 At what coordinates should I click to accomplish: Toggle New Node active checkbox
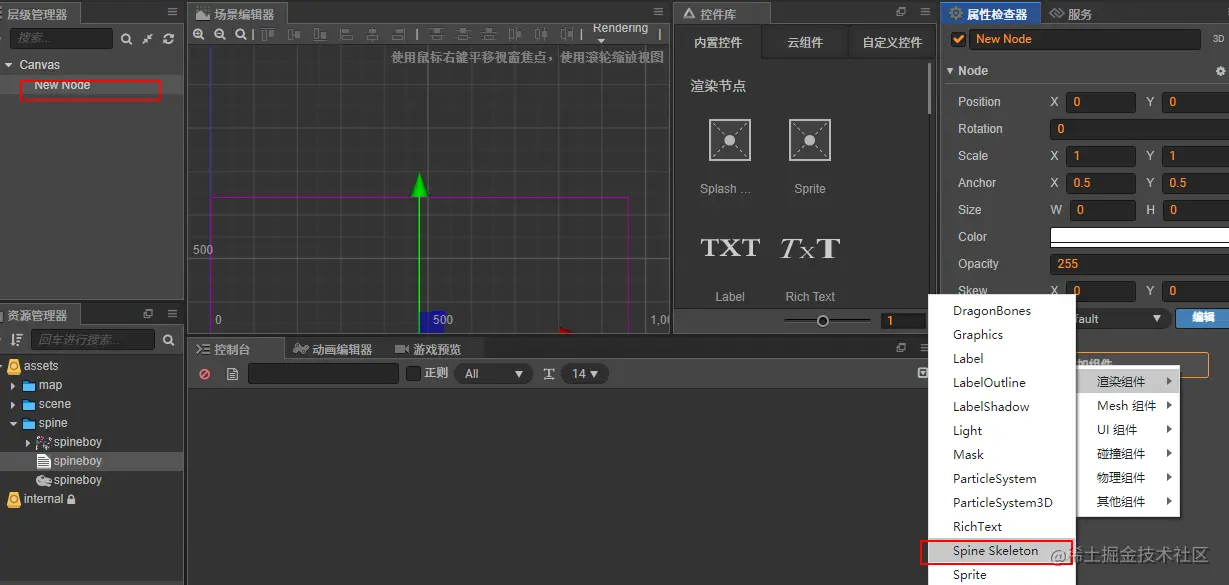coord(958,39)
